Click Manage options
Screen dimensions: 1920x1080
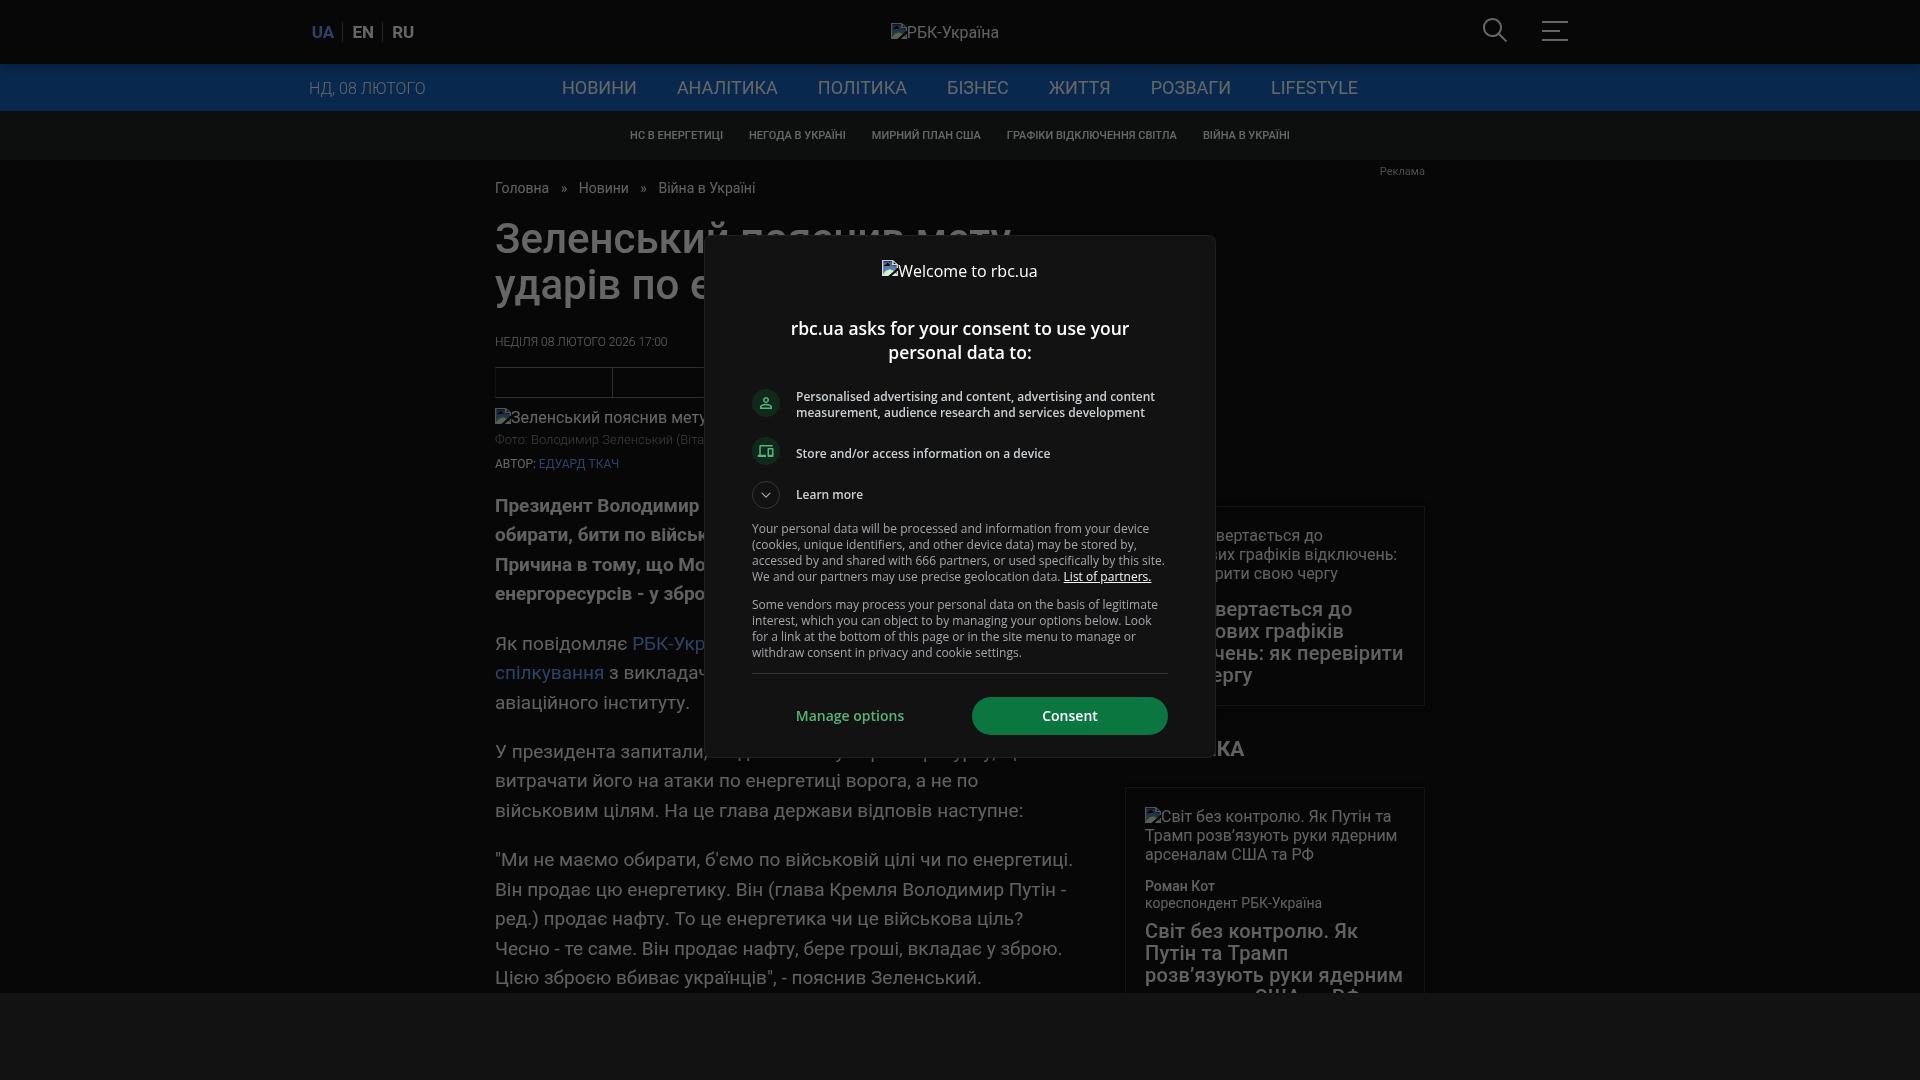[x=849, y=716]
